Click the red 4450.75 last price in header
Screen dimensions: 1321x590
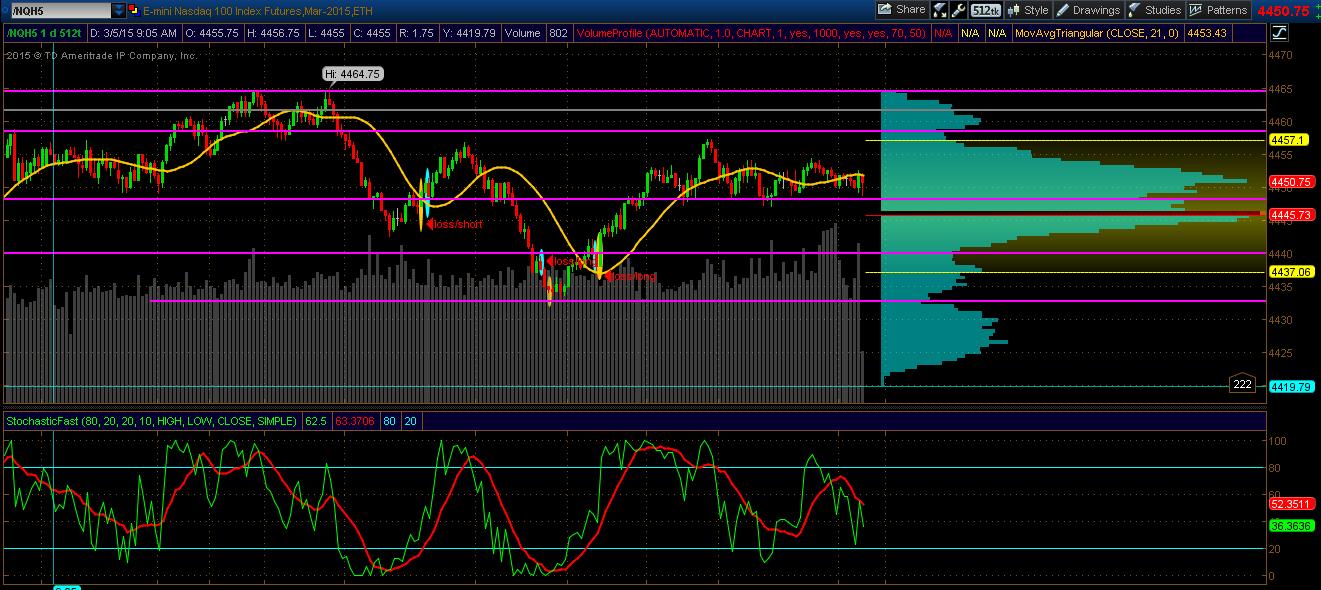(1286, 11)
